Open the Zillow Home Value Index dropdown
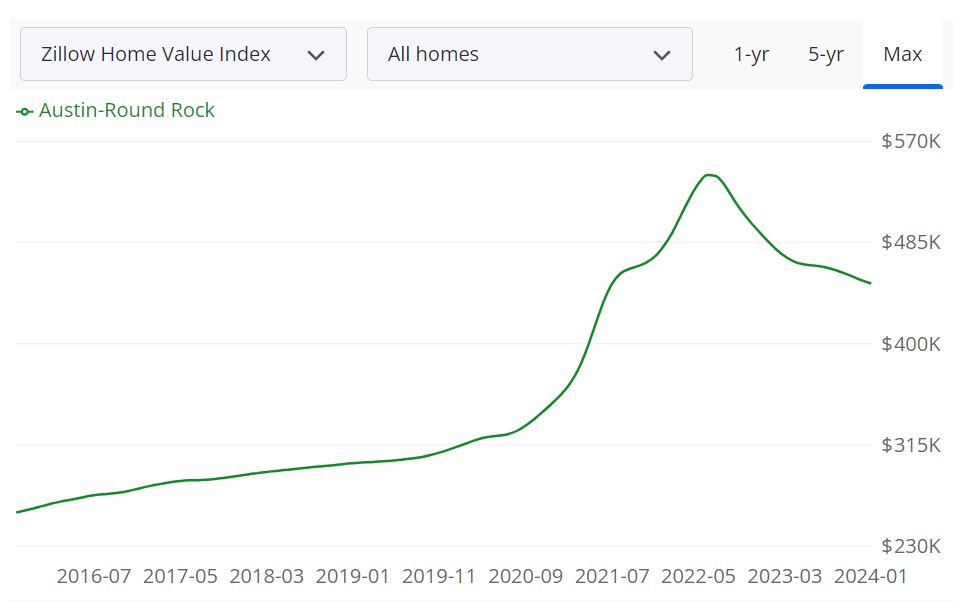 (183, 54)
